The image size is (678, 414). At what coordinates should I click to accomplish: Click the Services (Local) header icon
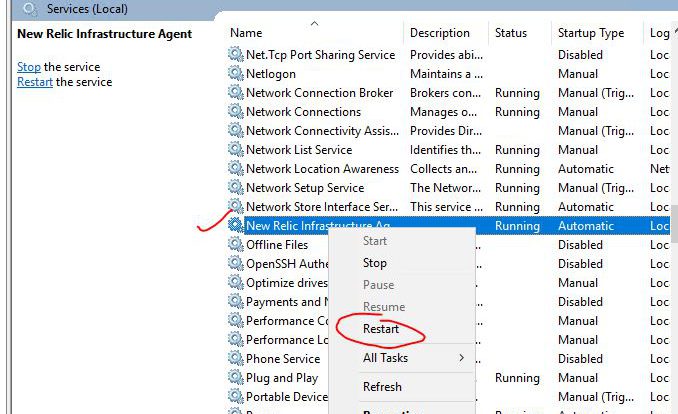30,9
